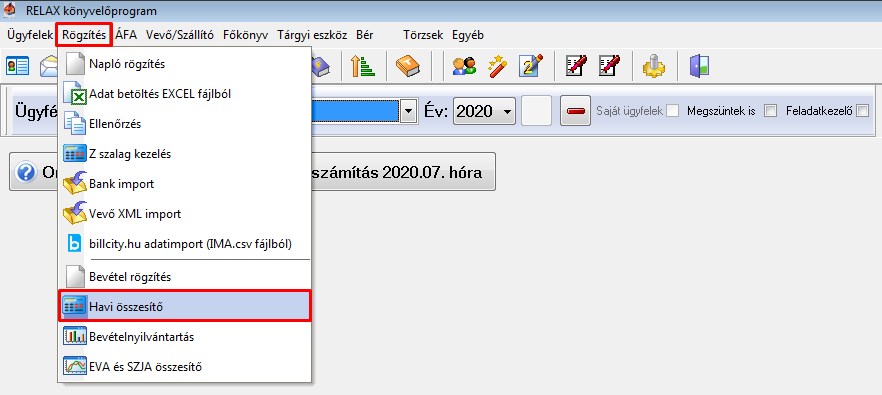This screenshot has width=882, height=395.
Task: Choose Z szalag kezelés entry
Action: click(185, 154)
